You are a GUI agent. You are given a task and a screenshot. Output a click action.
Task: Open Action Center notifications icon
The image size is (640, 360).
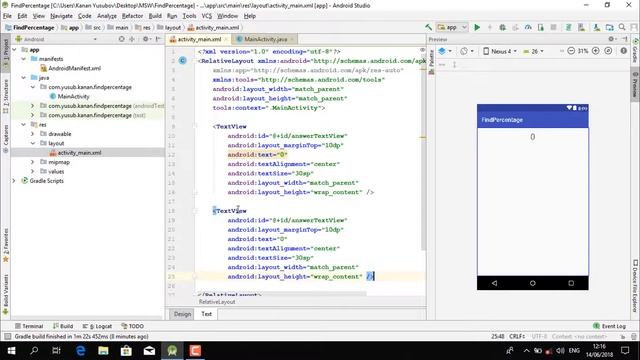[625, 351]
